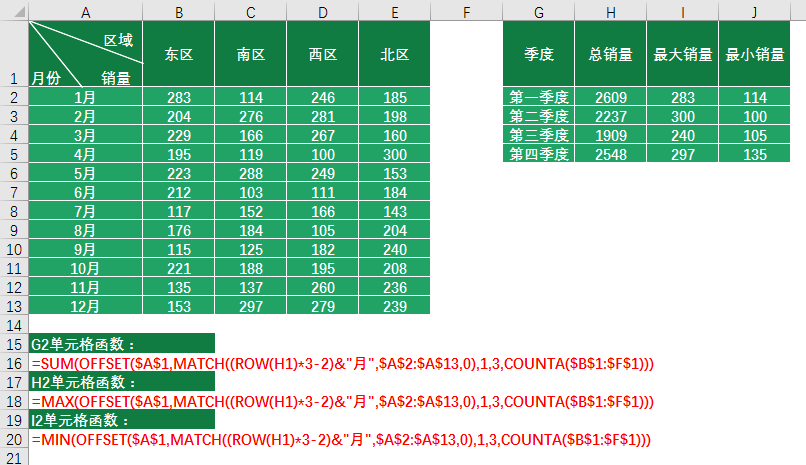Select column G header
806x465 pixels.
pos(538,11)
